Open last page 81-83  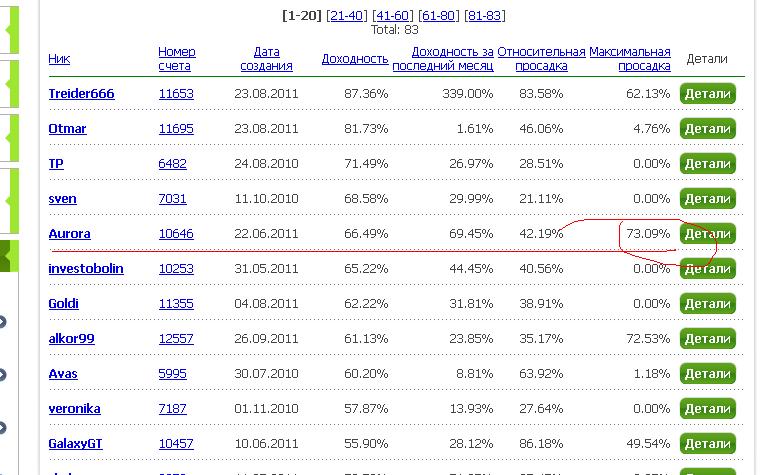pyautogui.click(x=484, y=16)
